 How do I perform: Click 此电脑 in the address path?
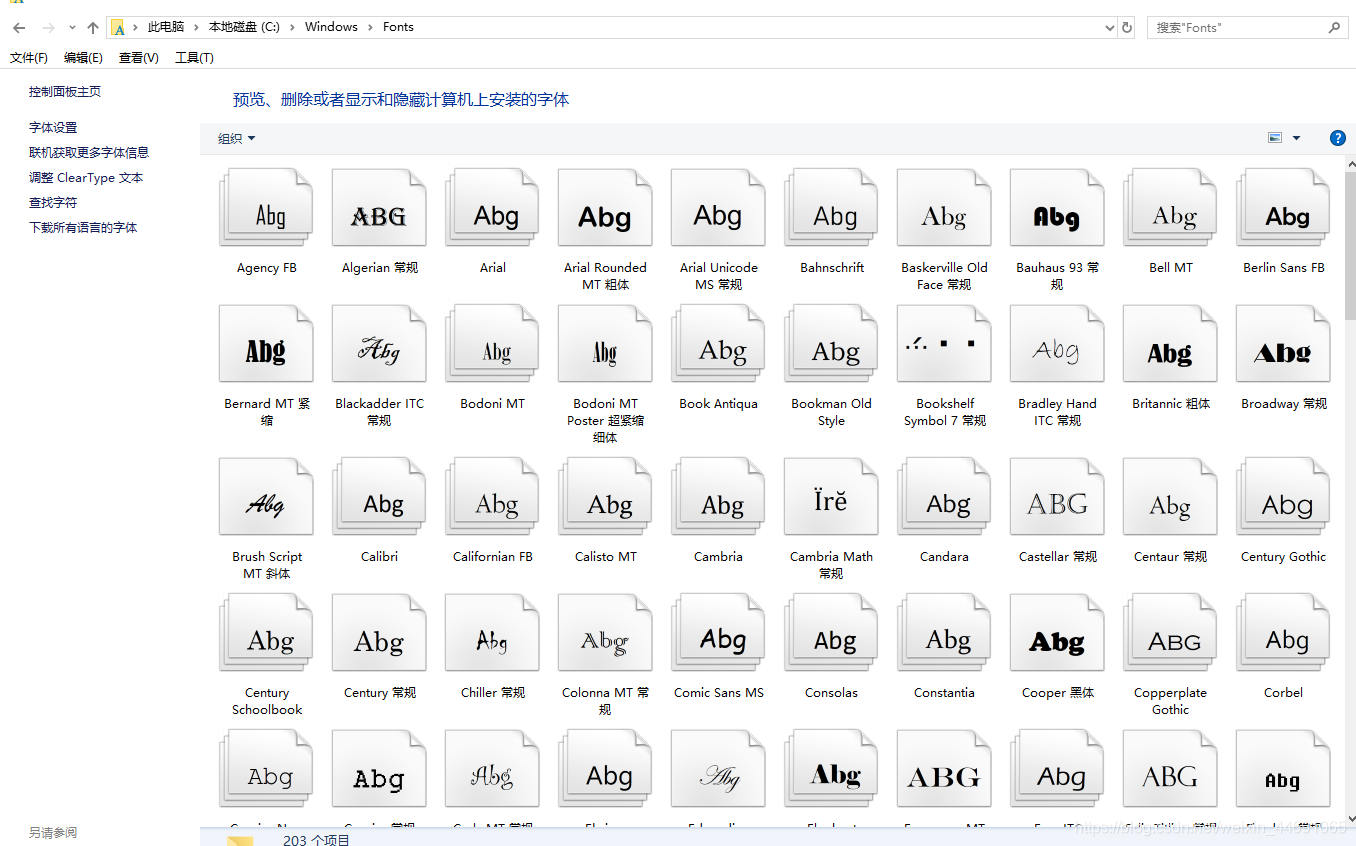tap(166, 27)
